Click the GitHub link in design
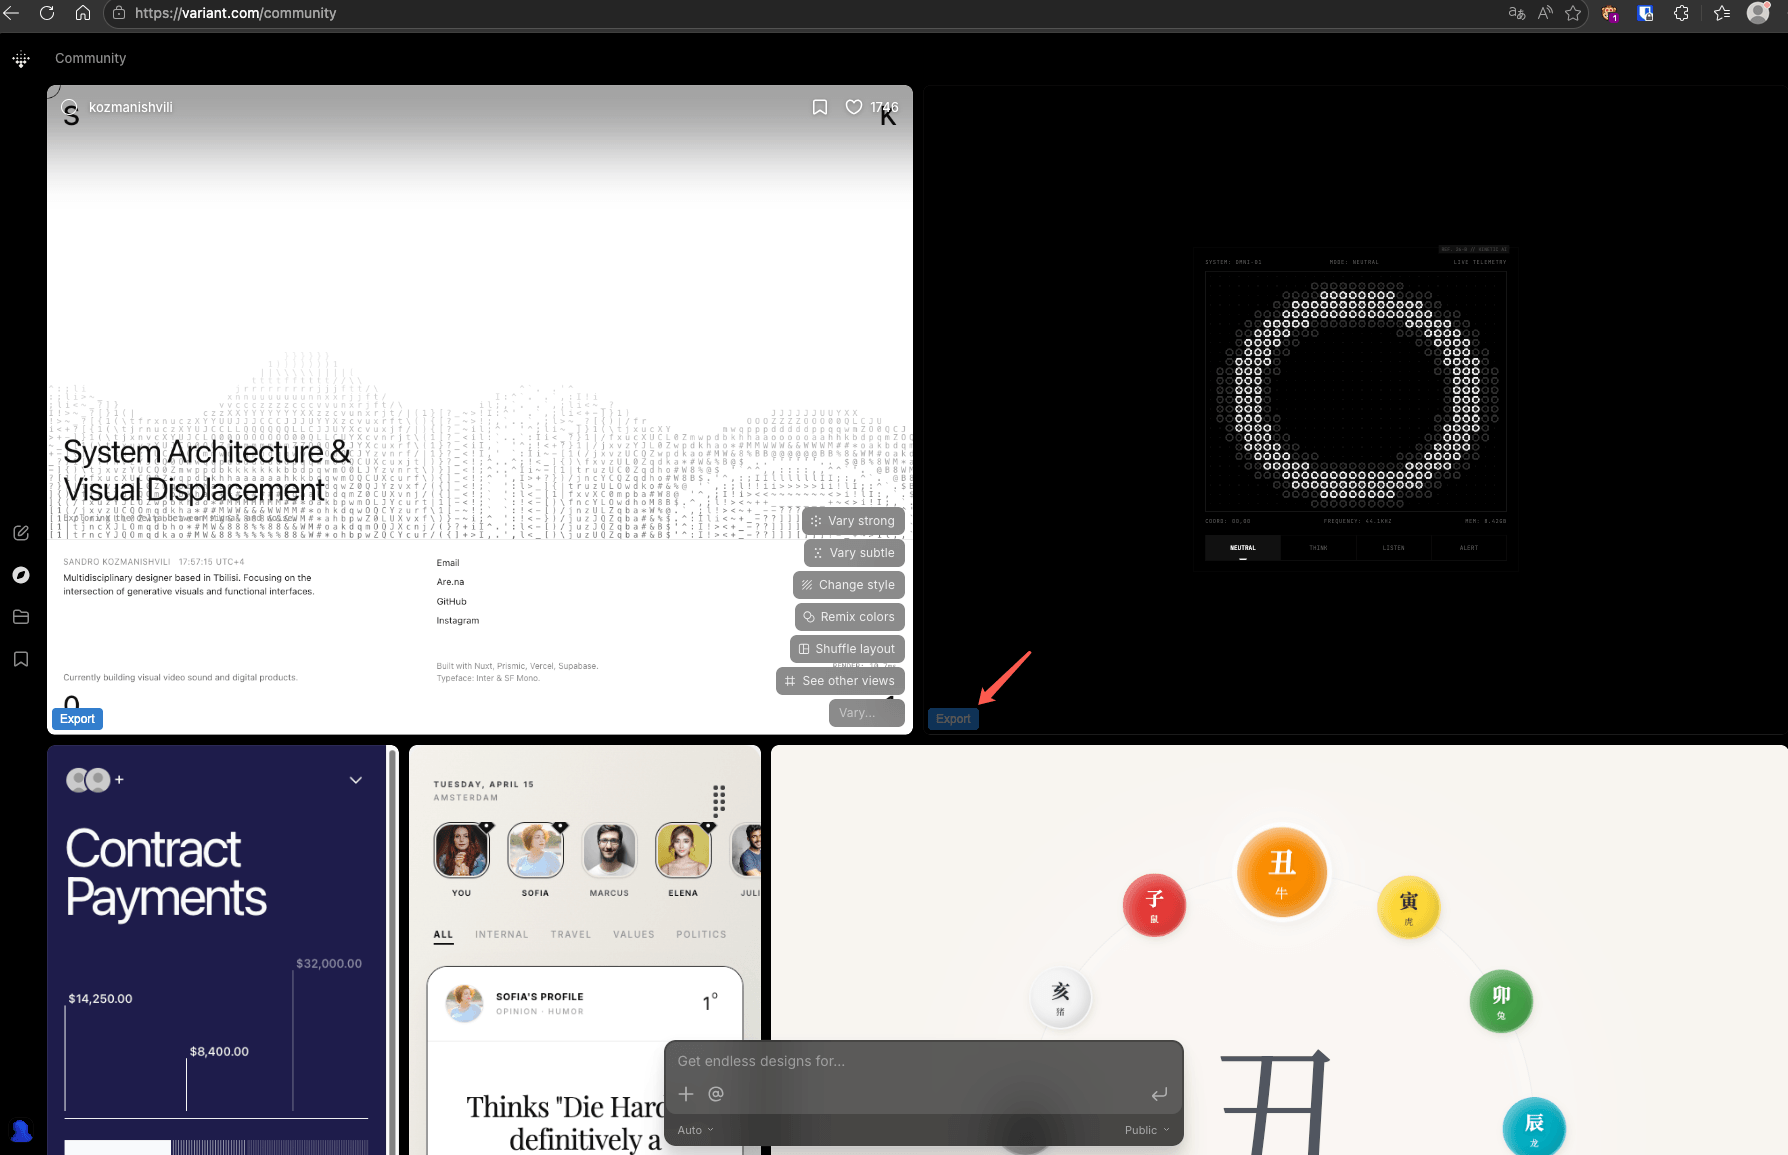Screen dimensions: 1788x1155 pyautogui.click(x=451, y=602)
